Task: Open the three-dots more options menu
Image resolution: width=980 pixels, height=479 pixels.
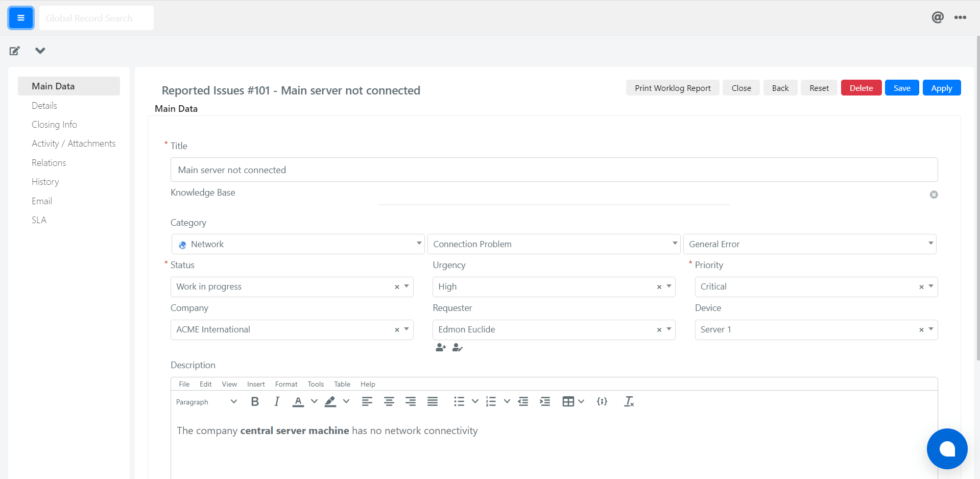Action: click(x=961, y=18)
